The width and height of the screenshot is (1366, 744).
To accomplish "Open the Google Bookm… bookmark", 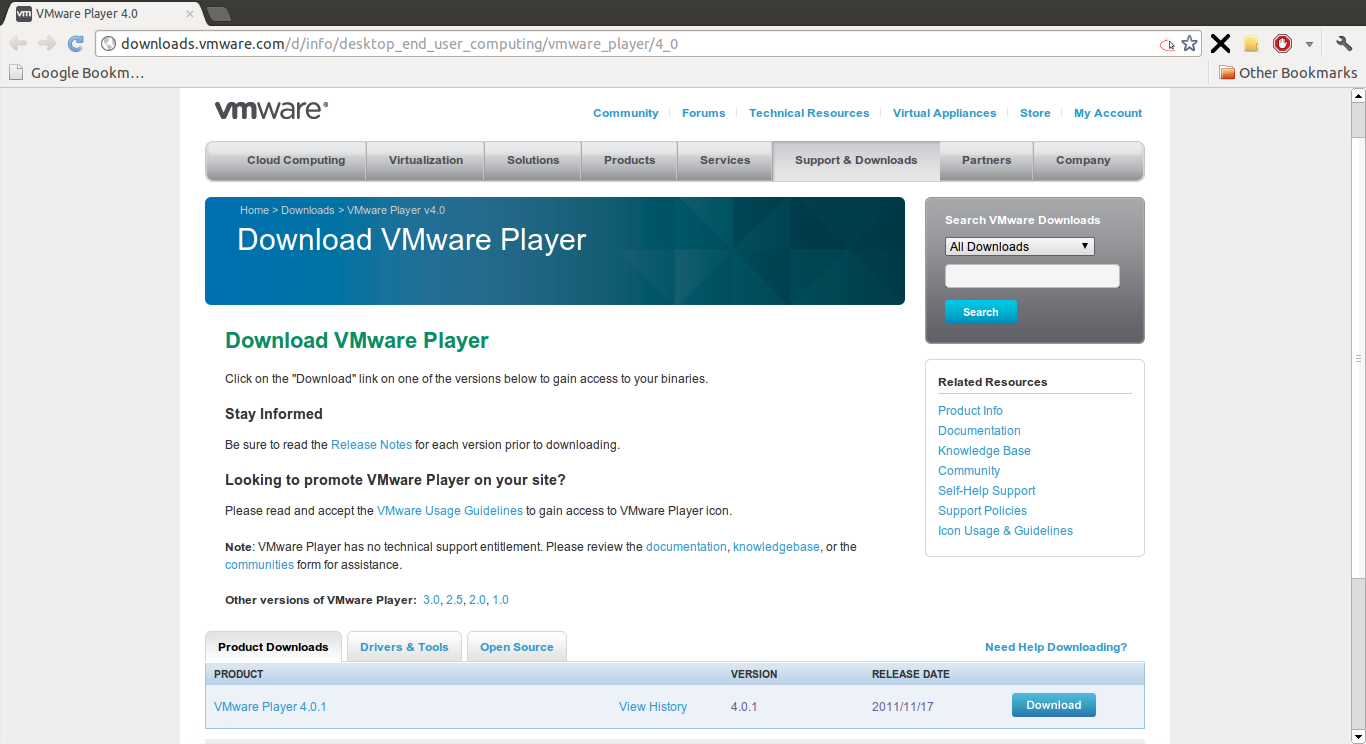I will point(76,72).
